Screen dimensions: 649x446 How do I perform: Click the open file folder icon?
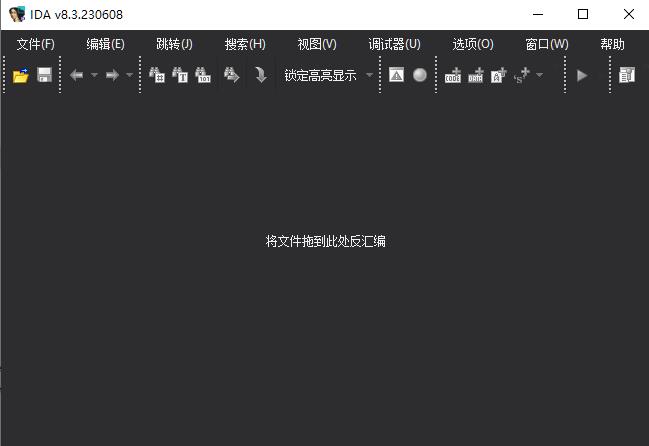[21, 75]
